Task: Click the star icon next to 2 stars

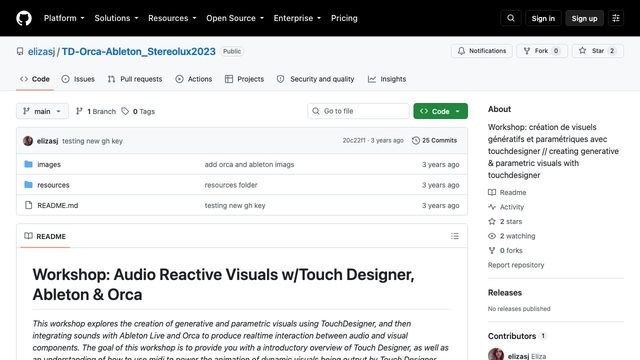Action: [x=492, y=221]
